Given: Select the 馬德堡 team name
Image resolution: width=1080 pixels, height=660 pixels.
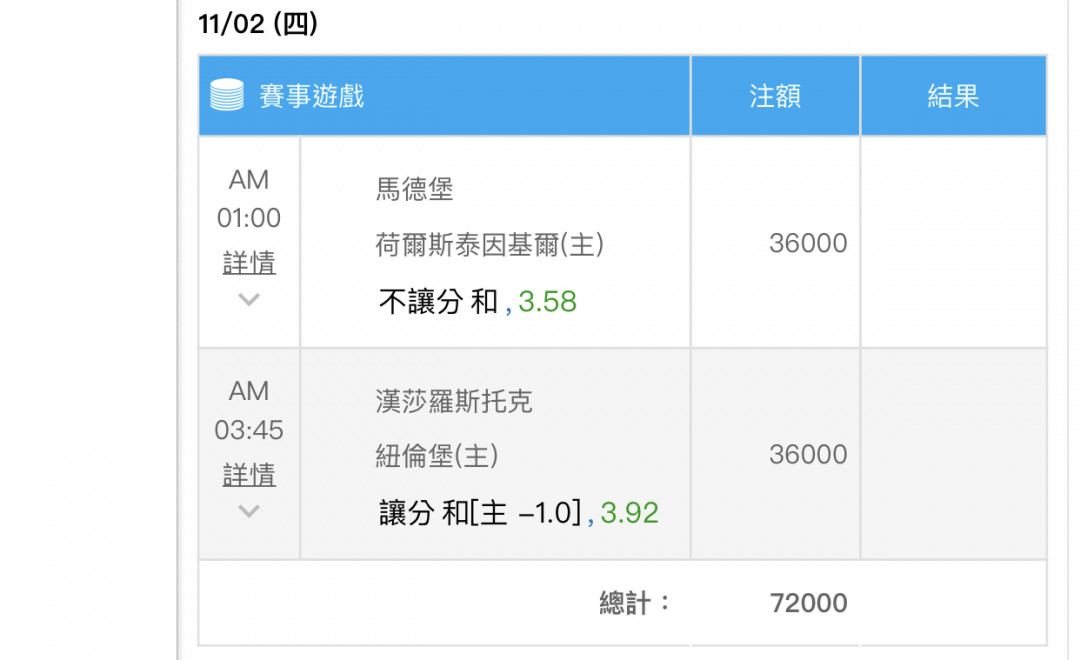Looking at the screenshot, I should tap(415, 189).
